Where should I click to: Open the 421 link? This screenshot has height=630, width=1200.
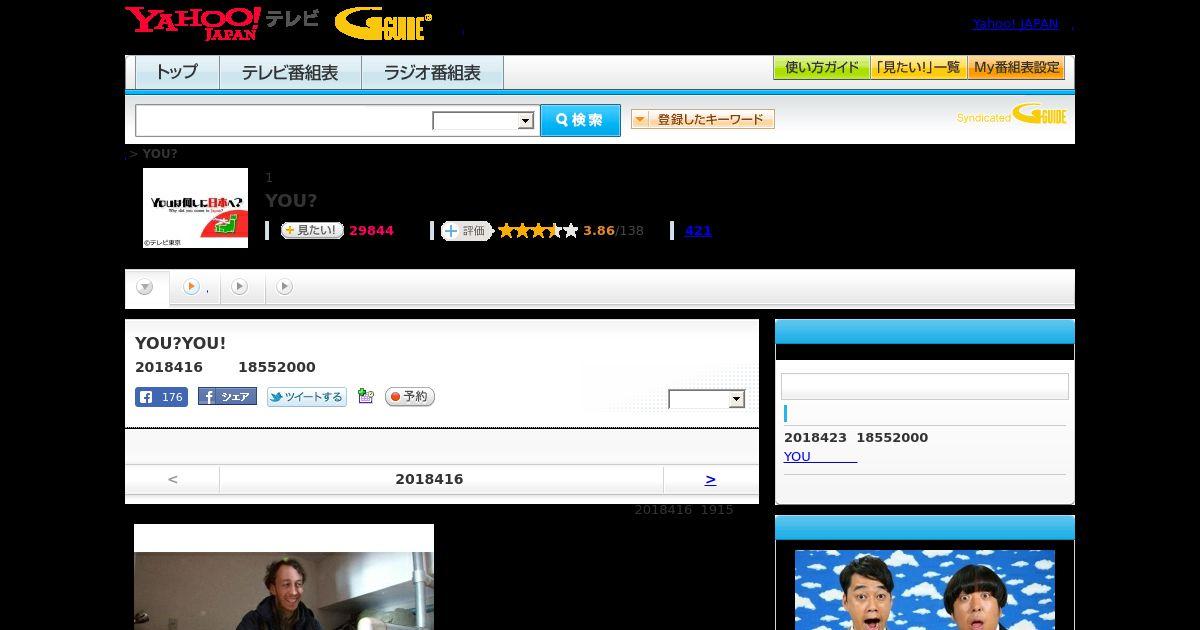(698, 231)
